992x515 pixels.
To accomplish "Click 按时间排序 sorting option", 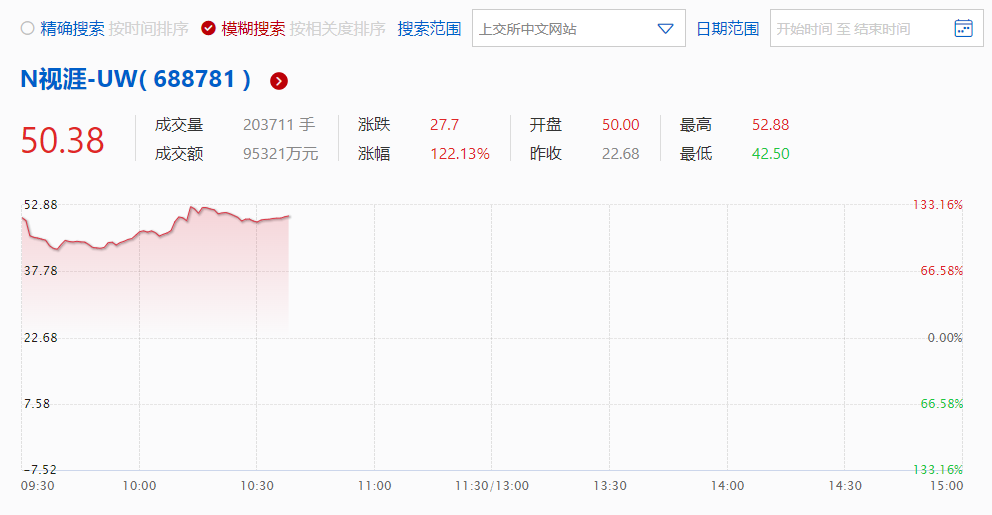I will (149, 29).
